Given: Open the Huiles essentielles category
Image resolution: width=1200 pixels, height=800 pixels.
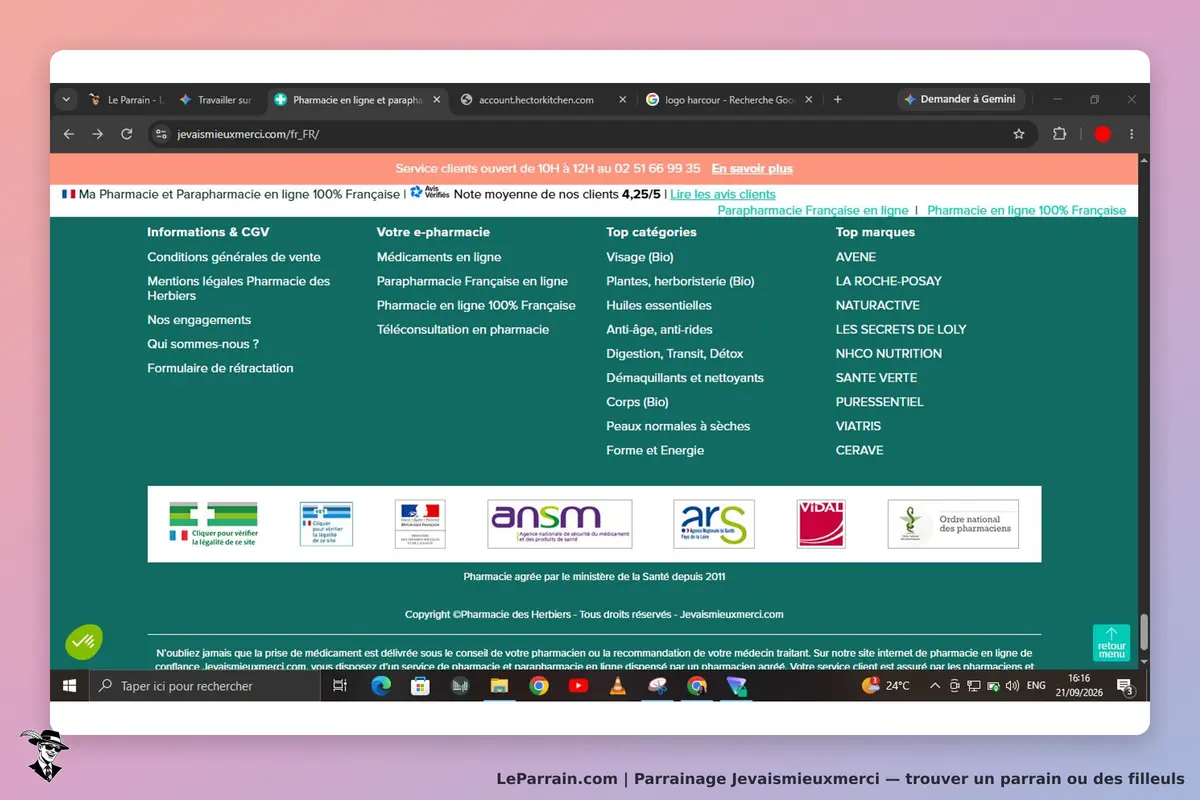Looking at the screenshot, I should click(659, 306).
